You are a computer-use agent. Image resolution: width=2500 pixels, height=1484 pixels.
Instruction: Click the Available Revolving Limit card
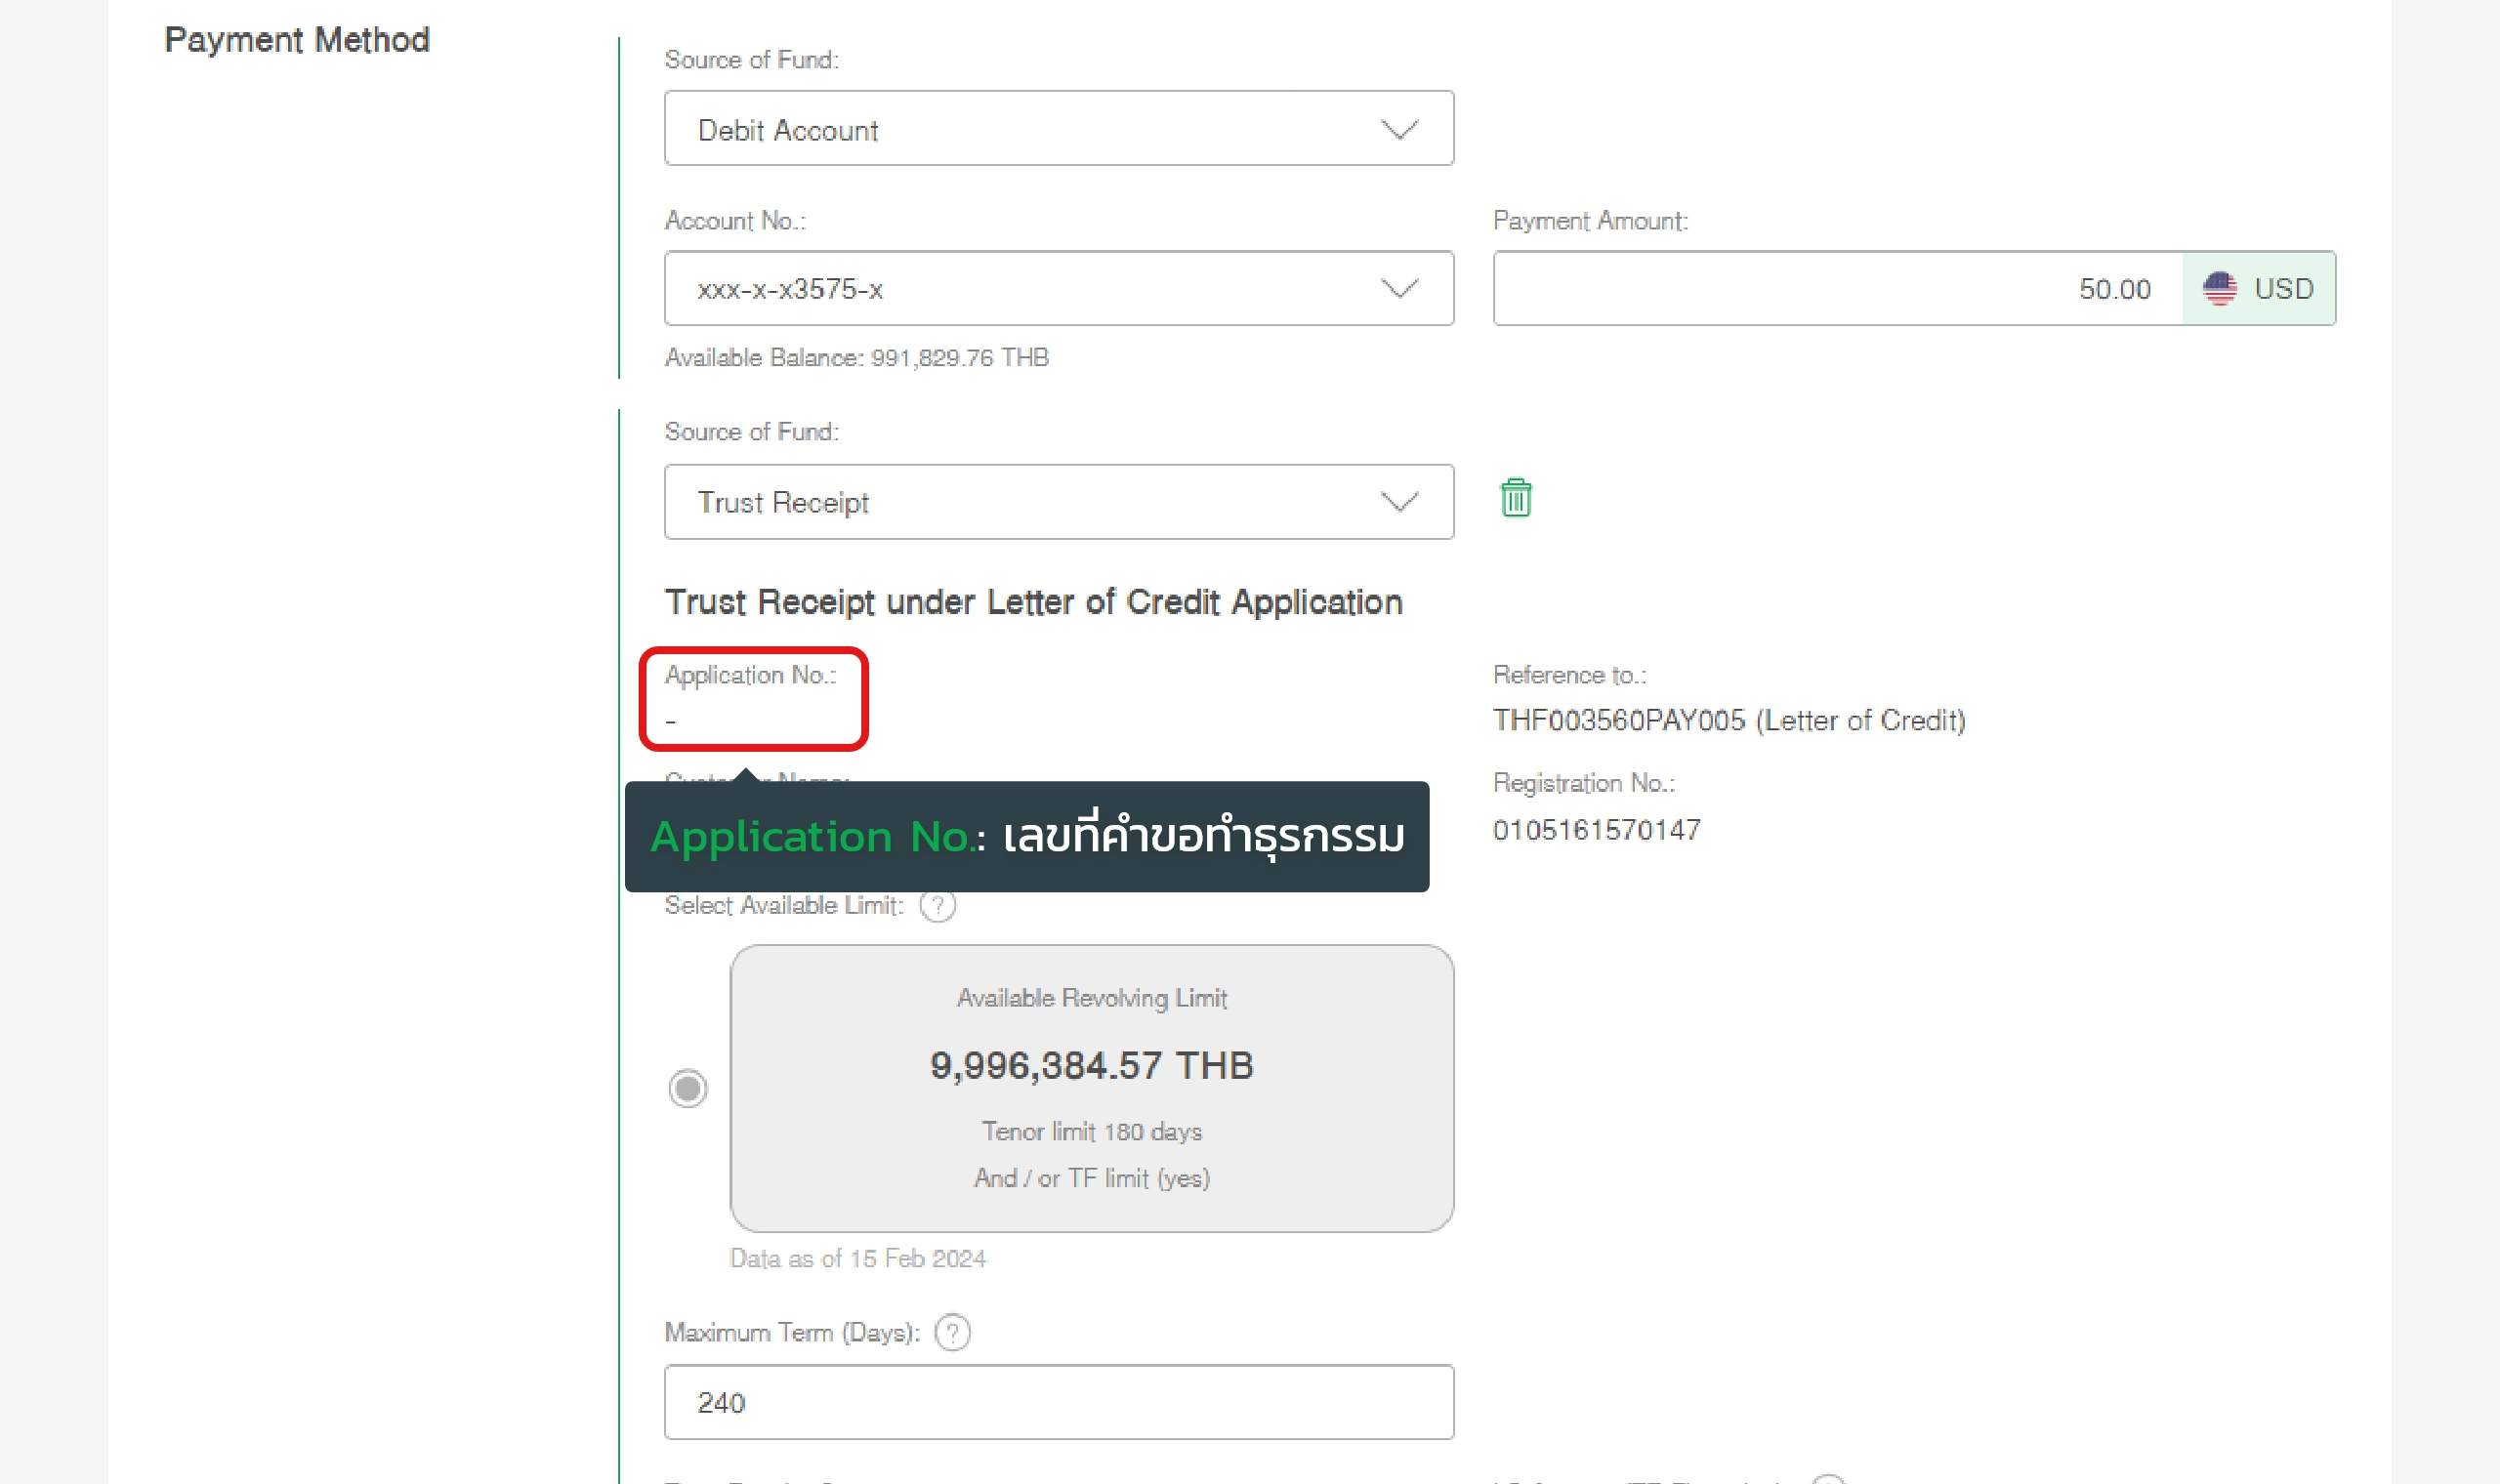point(1091,1088)
